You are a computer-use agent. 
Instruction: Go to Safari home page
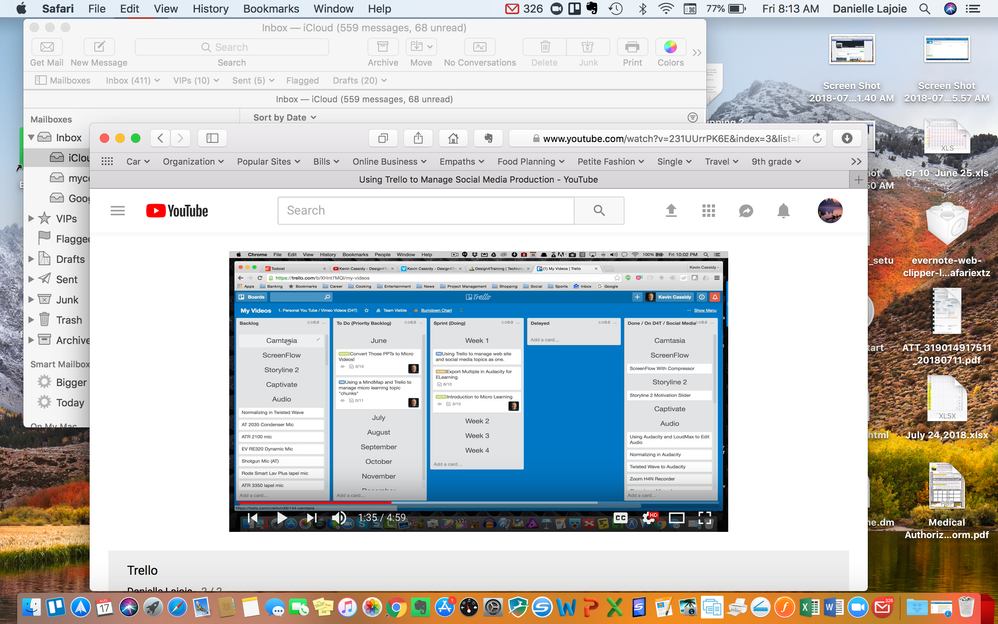click(x=453, y=138)
